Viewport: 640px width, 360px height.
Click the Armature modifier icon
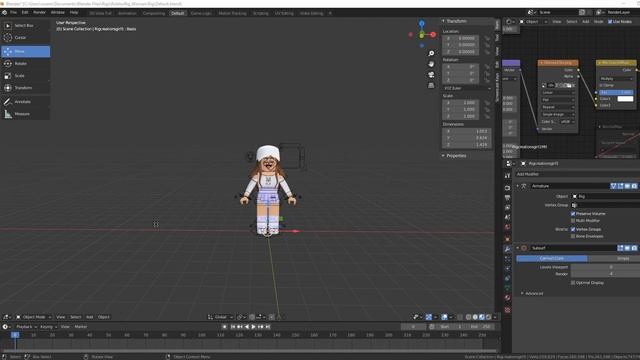click(x=524, y=186)
